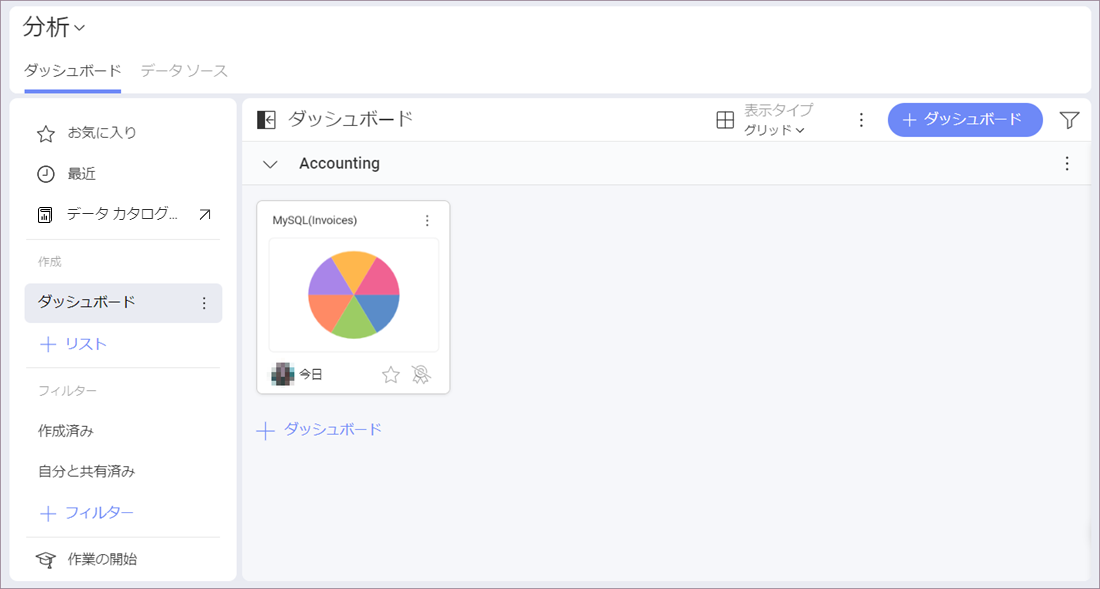Click the データ カタログ icon
This screenshot has width=1100, height=589.
(46, 215)
